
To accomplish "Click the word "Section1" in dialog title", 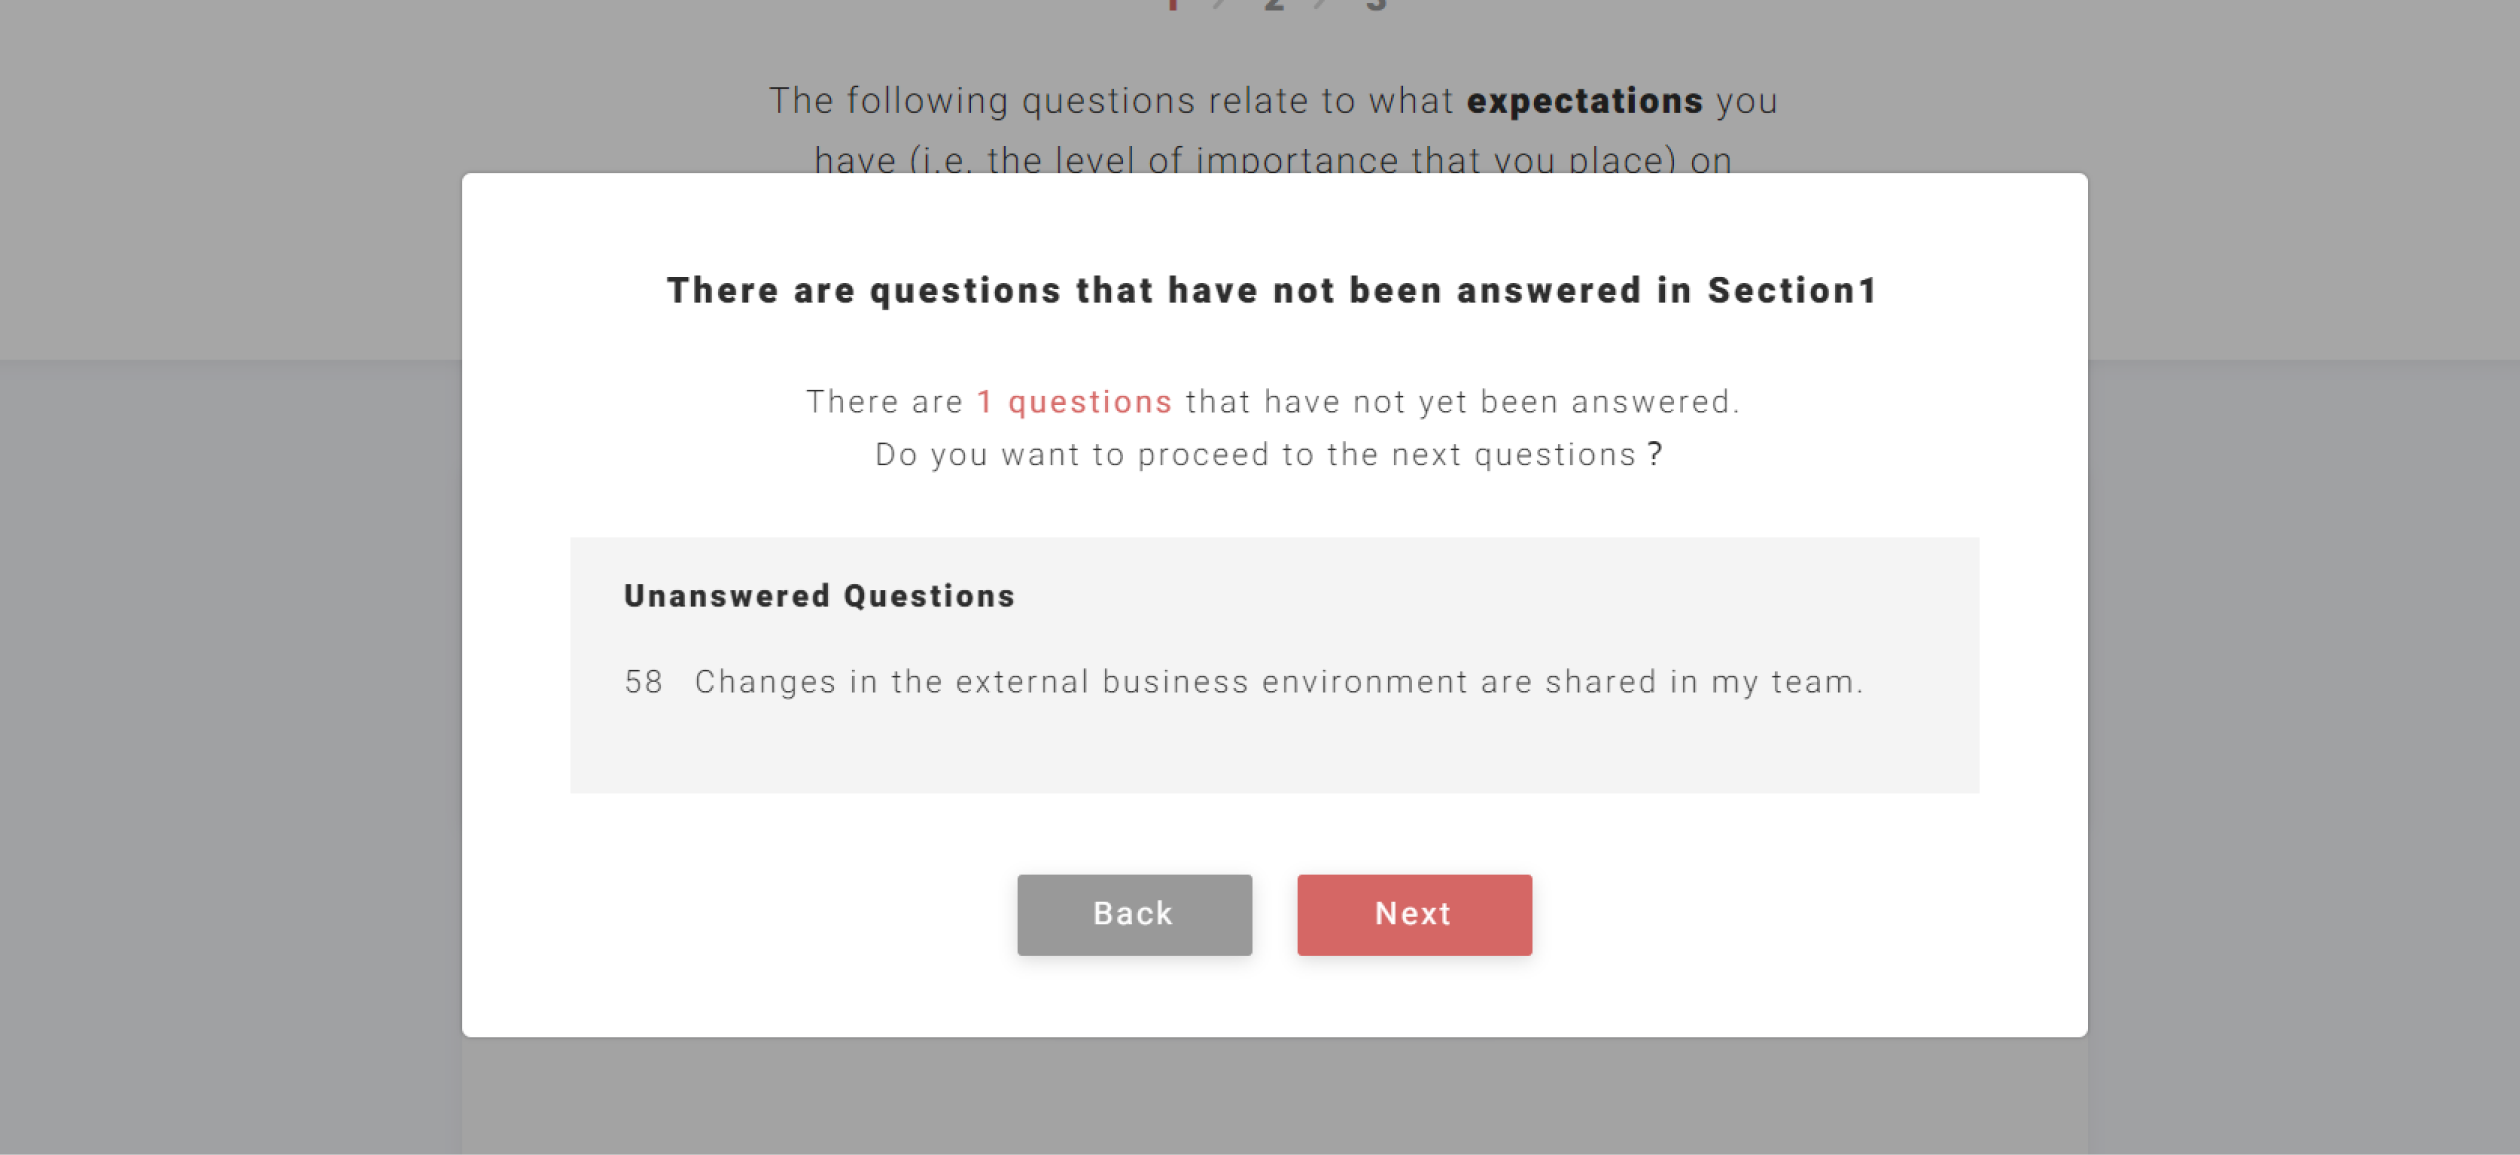I will tap(1792, 291).
